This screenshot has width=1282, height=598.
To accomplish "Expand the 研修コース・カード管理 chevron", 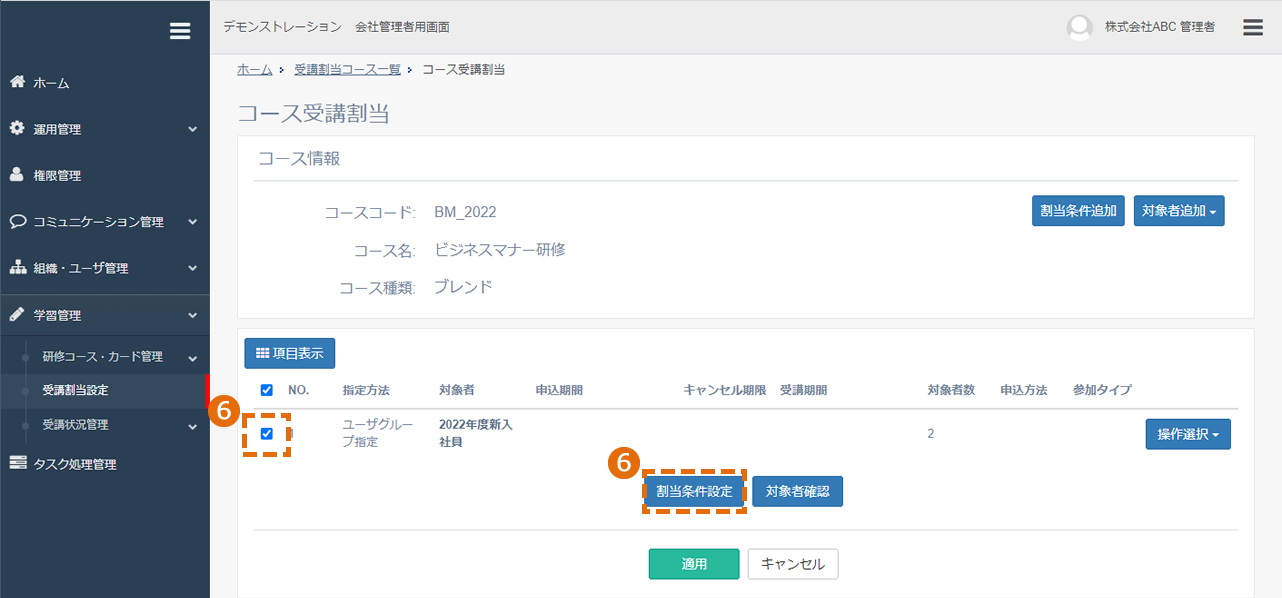I will tap(192, 357).
